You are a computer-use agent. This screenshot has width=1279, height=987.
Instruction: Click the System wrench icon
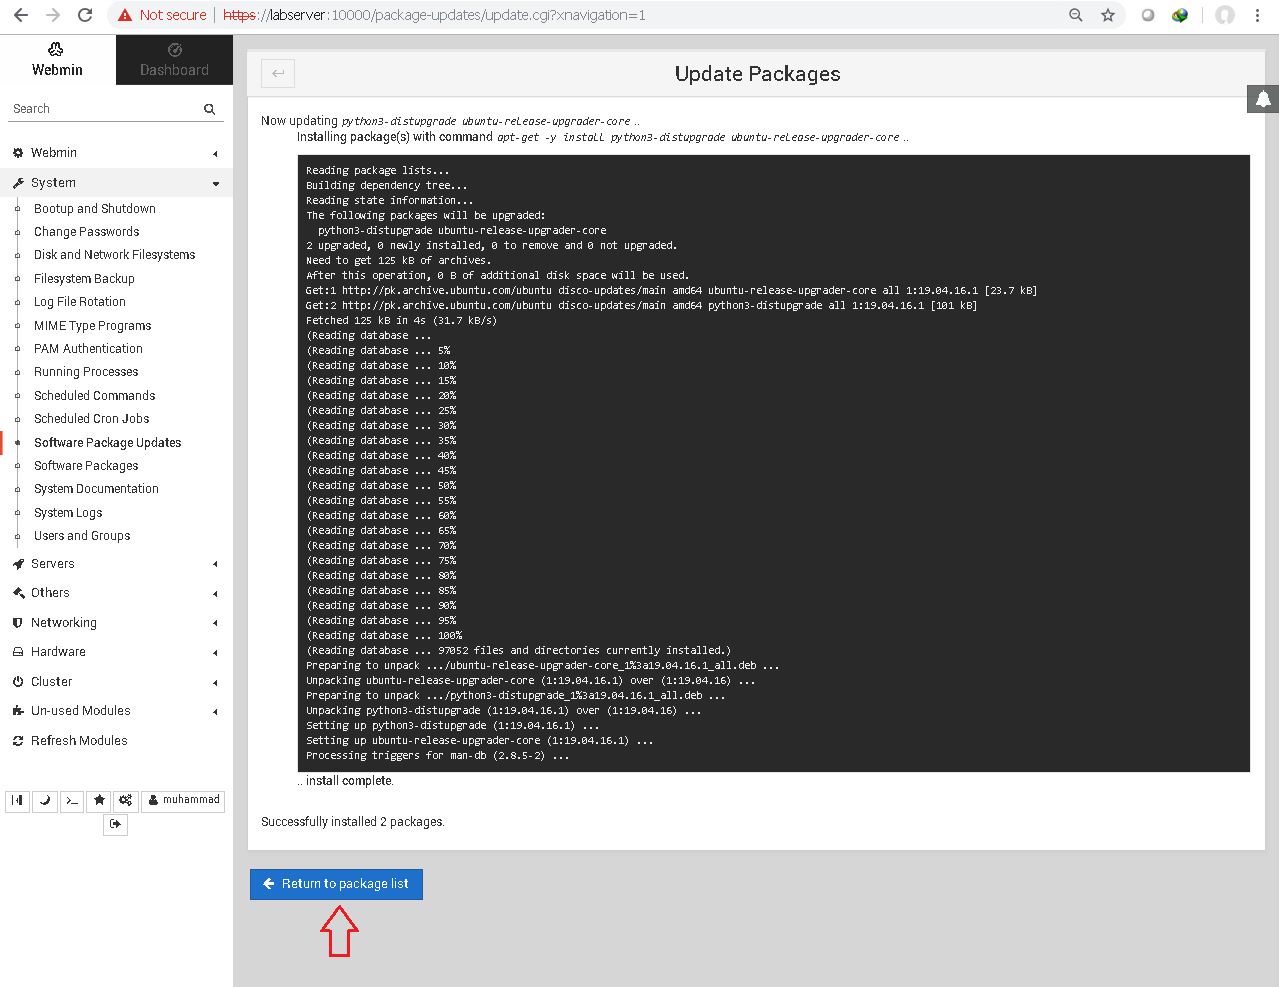[18, 183]
